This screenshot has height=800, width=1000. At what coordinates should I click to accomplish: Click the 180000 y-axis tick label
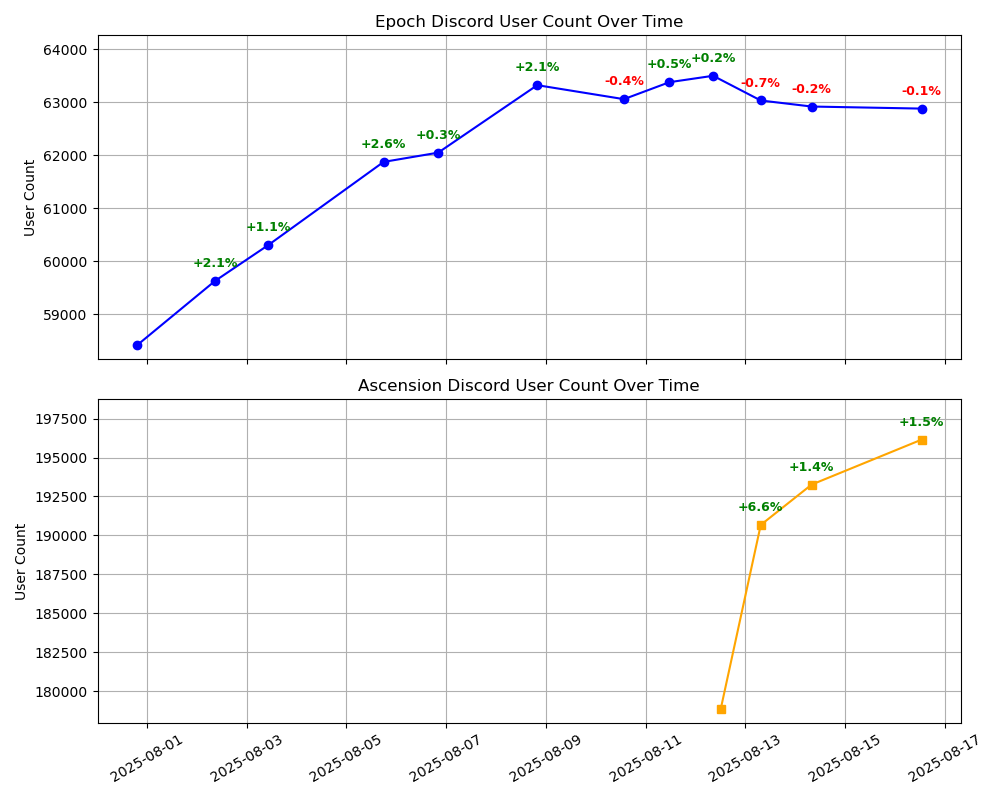(62, 692)
